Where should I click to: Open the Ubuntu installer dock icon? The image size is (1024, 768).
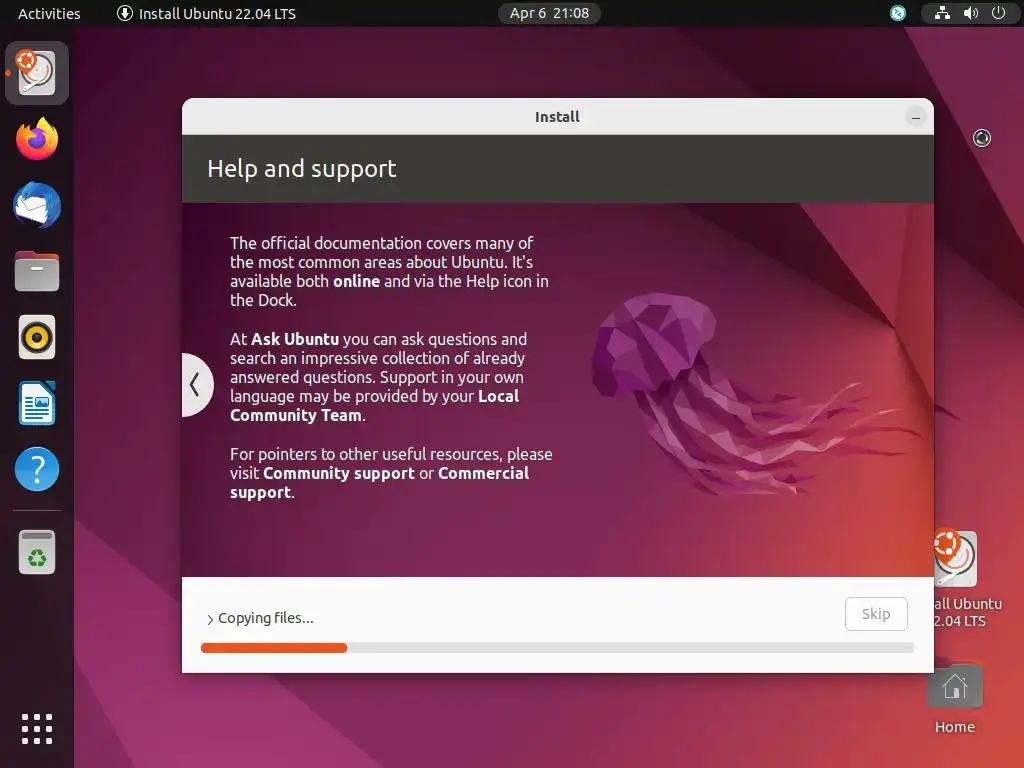pyautogui.click(x=37, y=73)
